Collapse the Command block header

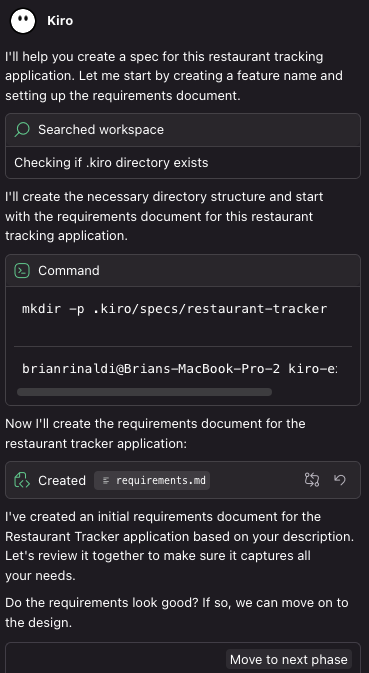click(x=183, y=271)
